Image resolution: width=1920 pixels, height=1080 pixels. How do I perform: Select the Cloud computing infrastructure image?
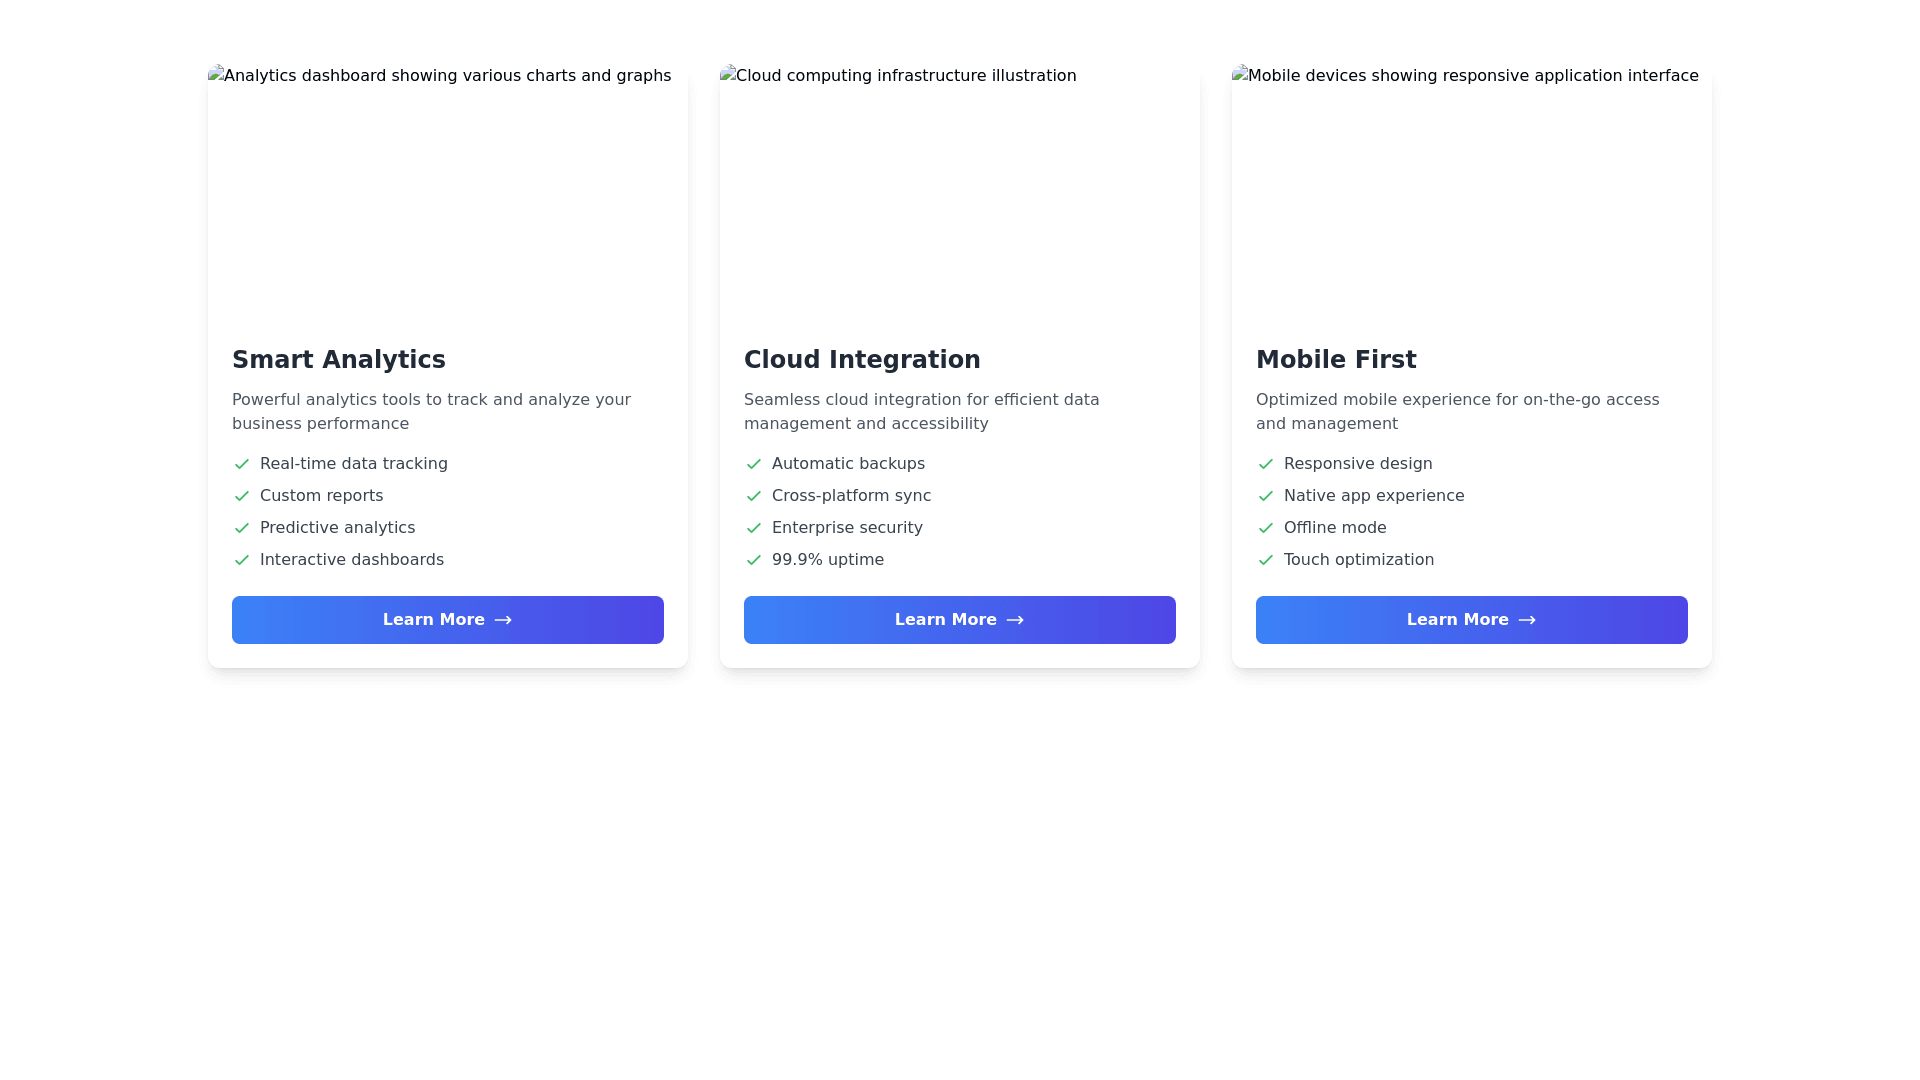click(959, 192)
